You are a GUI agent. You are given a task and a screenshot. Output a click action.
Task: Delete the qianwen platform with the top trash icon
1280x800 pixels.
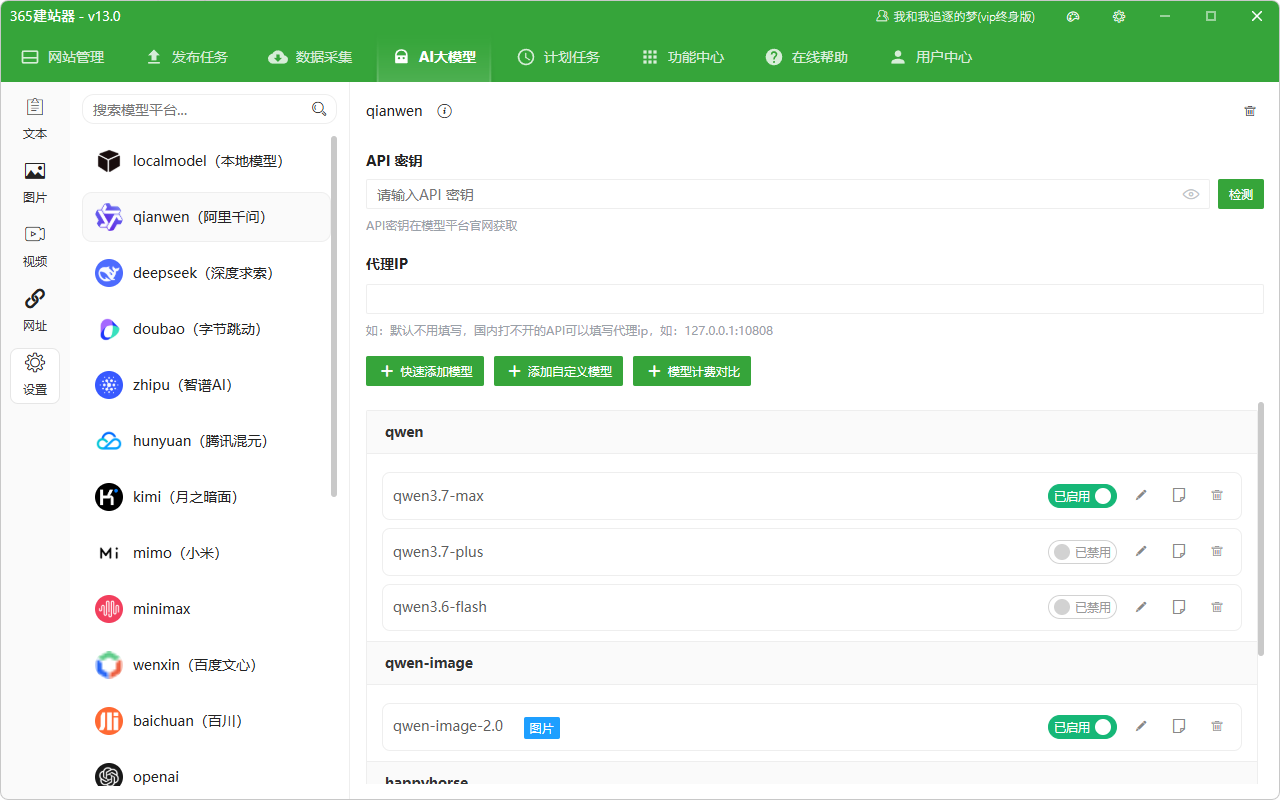point(1250,111)
